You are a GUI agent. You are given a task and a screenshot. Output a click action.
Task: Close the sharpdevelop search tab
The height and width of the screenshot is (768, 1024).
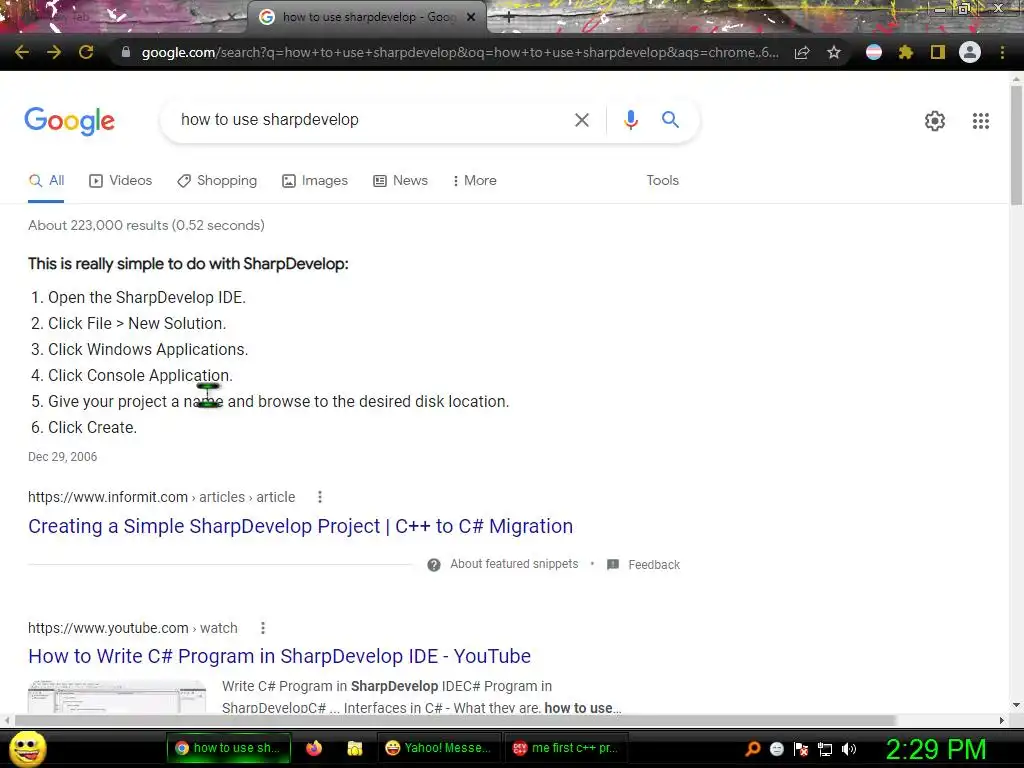471,18
